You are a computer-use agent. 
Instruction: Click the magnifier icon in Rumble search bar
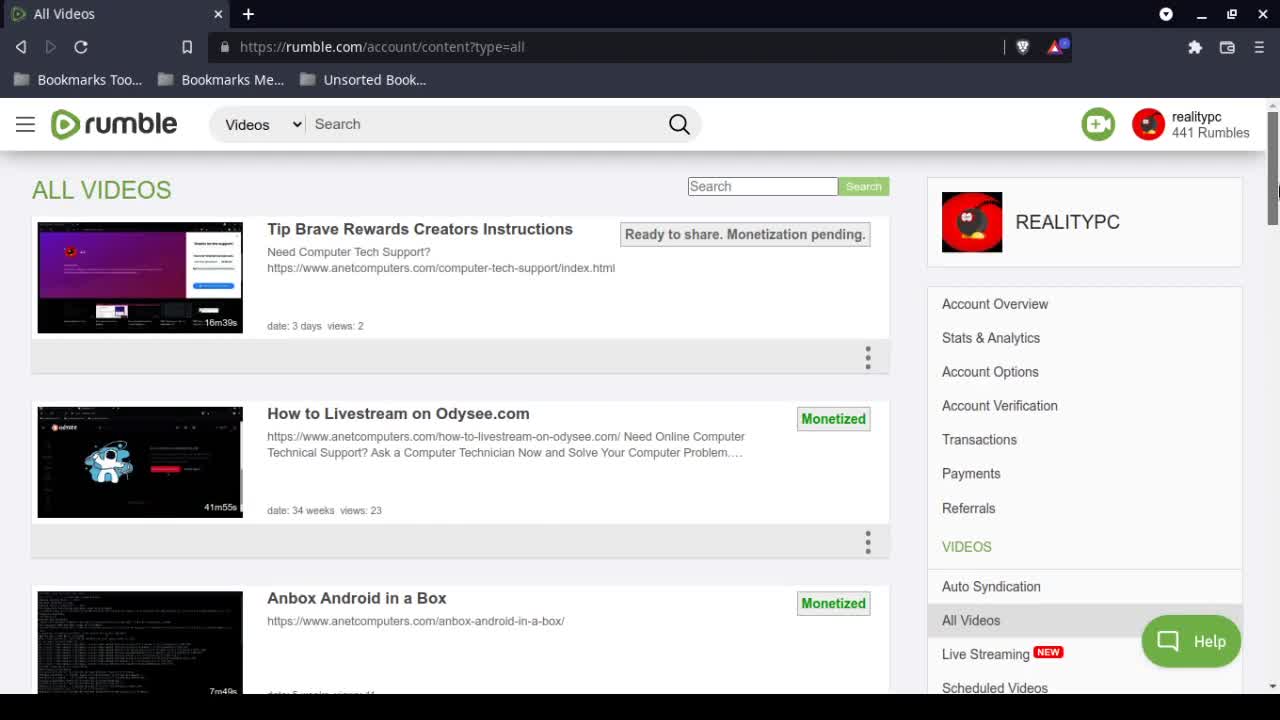pos(679,124)
